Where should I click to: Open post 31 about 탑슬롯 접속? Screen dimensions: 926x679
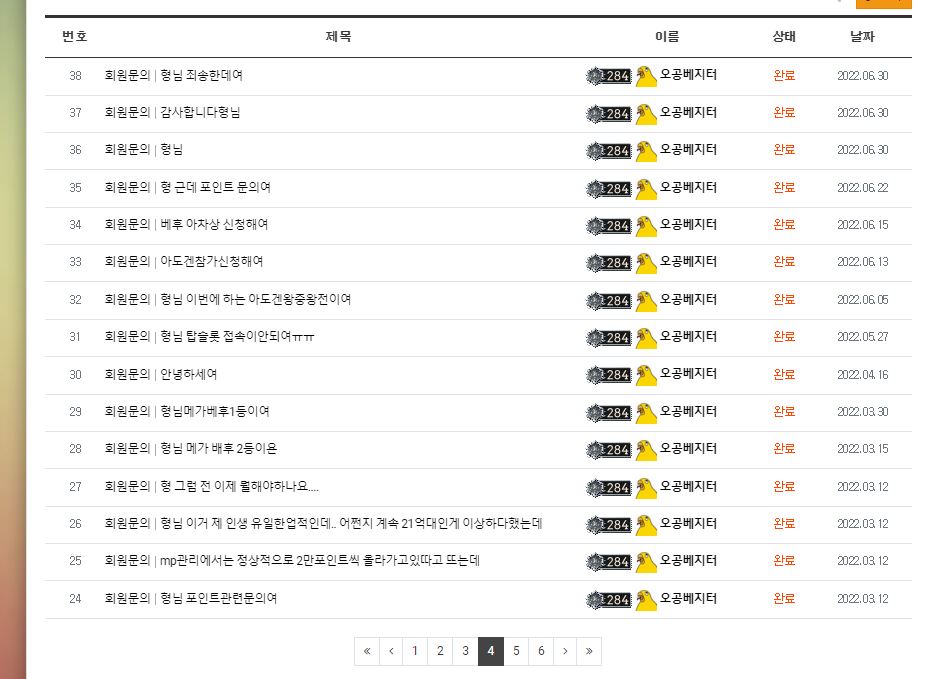click(x=209, y=337)
